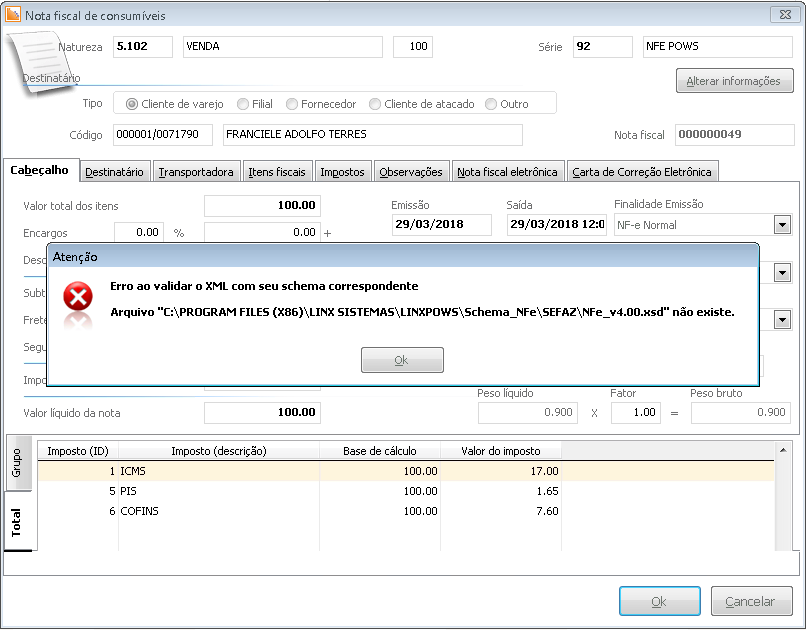
Task: Open the Impostos tab
Action: point(342,172)
